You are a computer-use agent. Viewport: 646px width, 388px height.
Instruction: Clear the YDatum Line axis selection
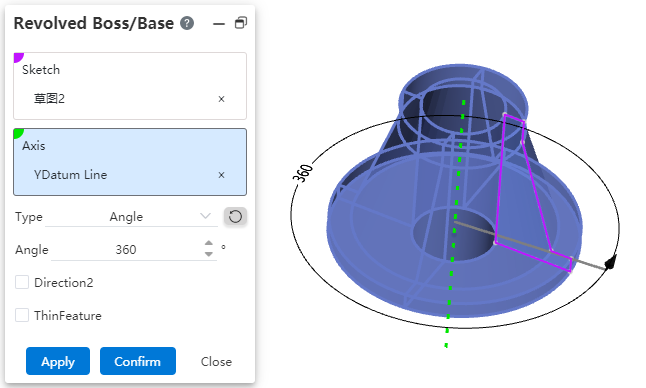click(x=221, y=175)
